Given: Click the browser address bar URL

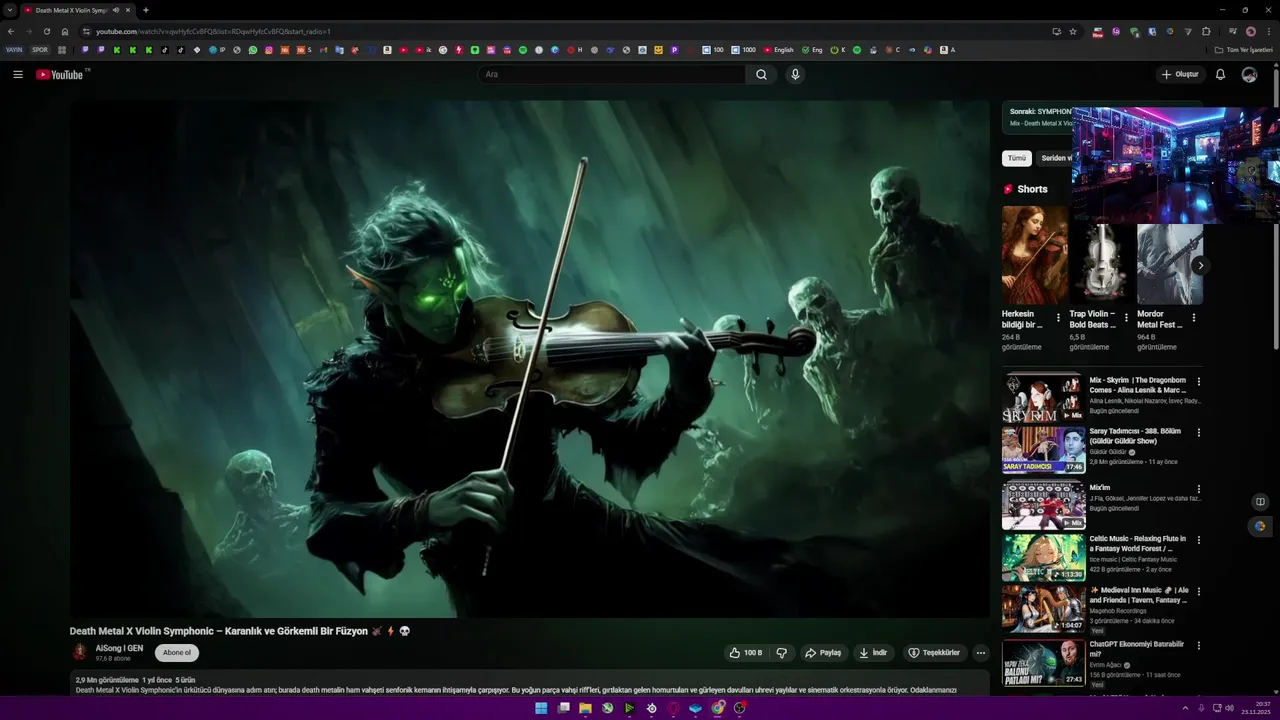Looking at the screenshot, I should pyautogui.click(x=213, y=31).
